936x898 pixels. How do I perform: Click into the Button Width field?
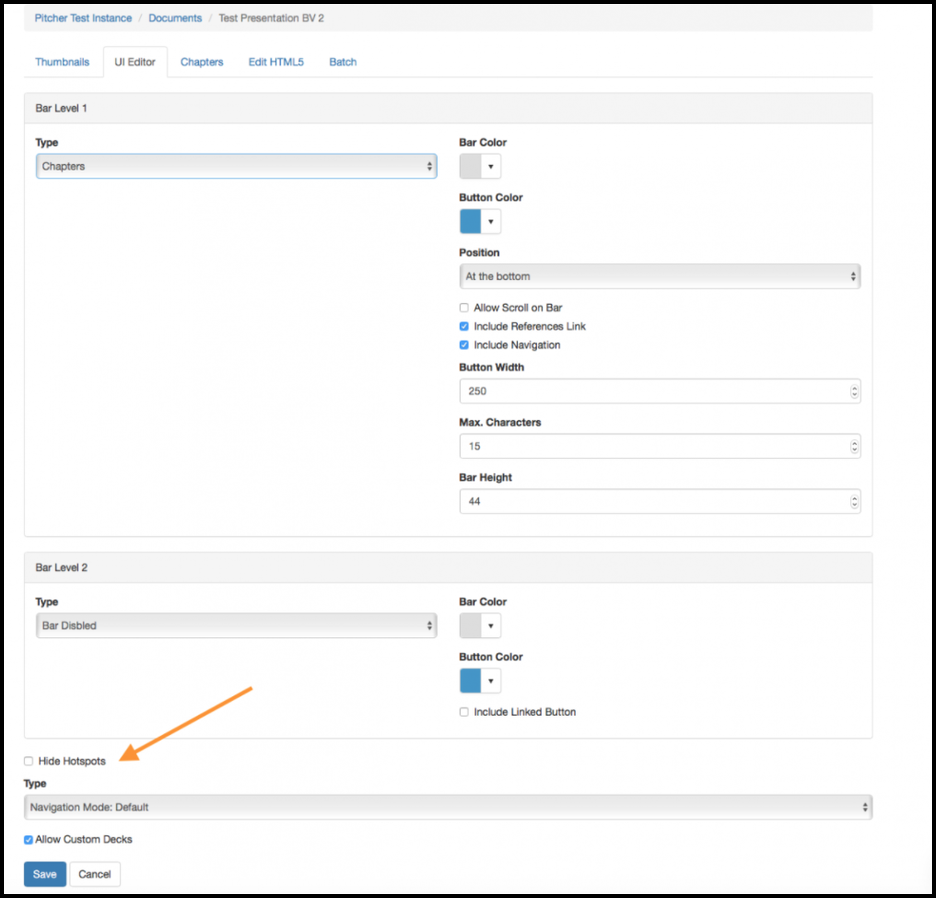[x=650, y=392]
